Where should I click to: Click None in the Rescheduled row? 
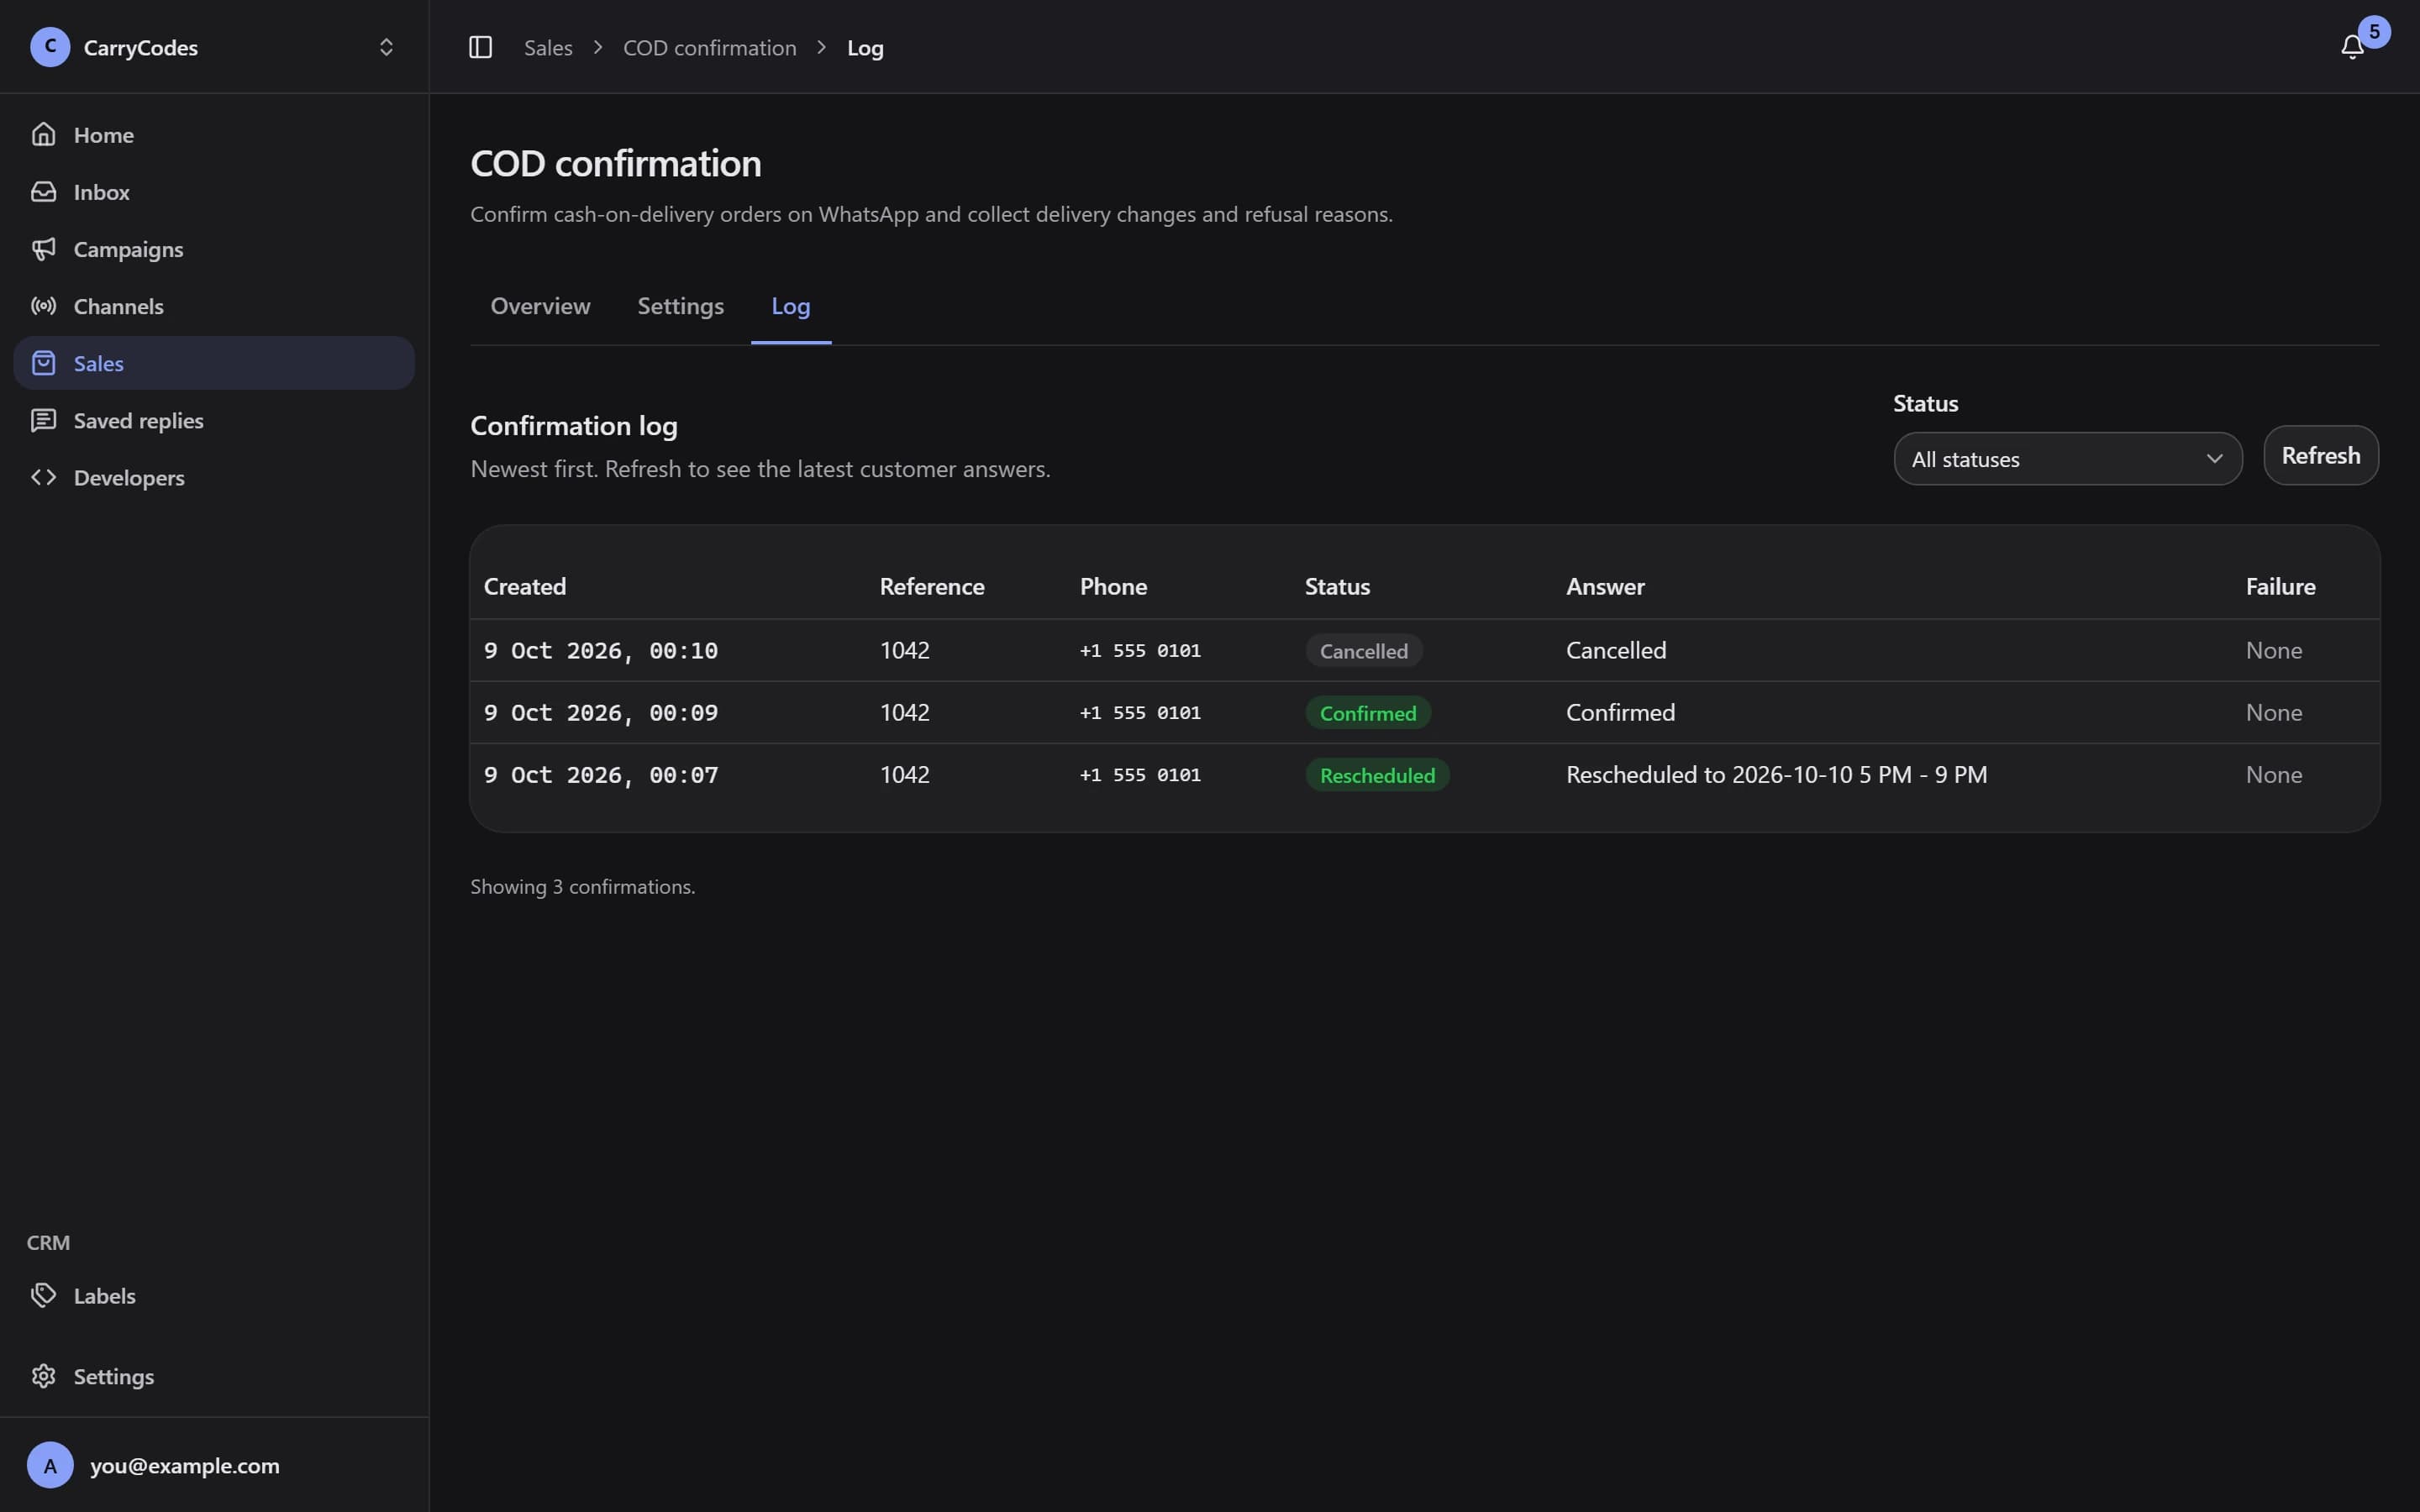click(x=2273, y=775)
